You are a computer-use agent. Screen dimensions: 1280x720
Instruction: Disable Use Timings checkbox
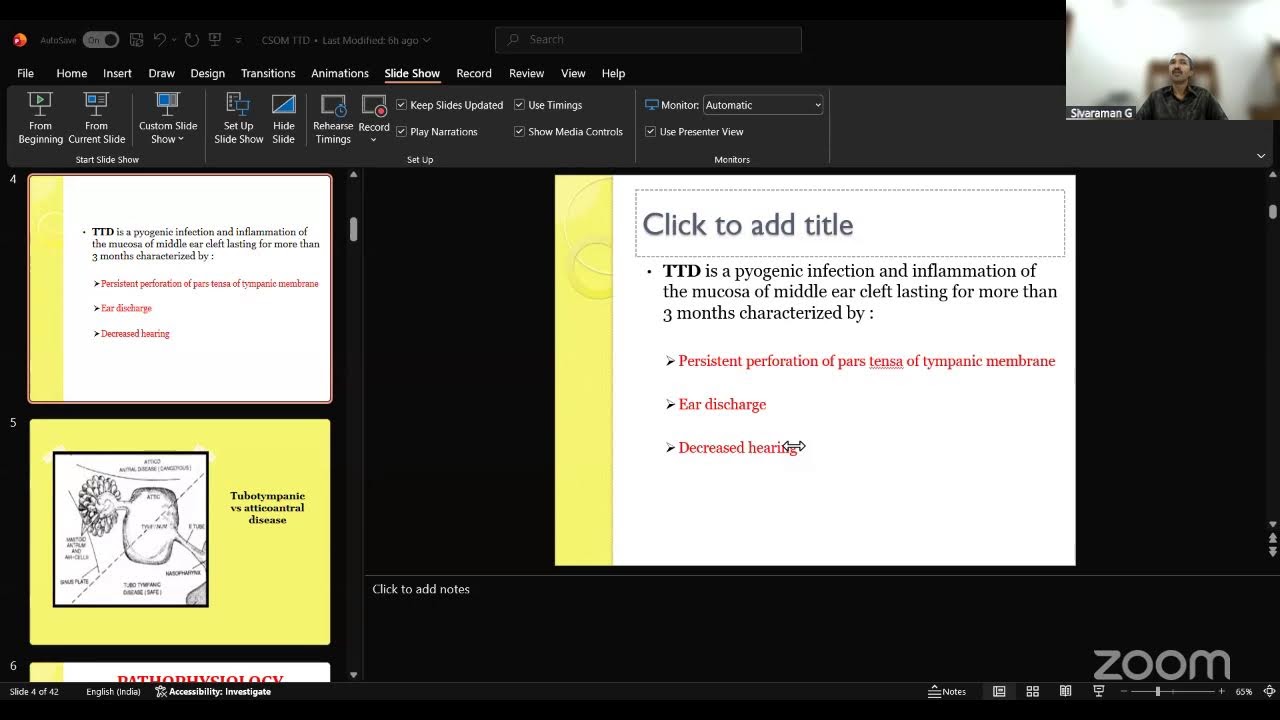[519, 105]
